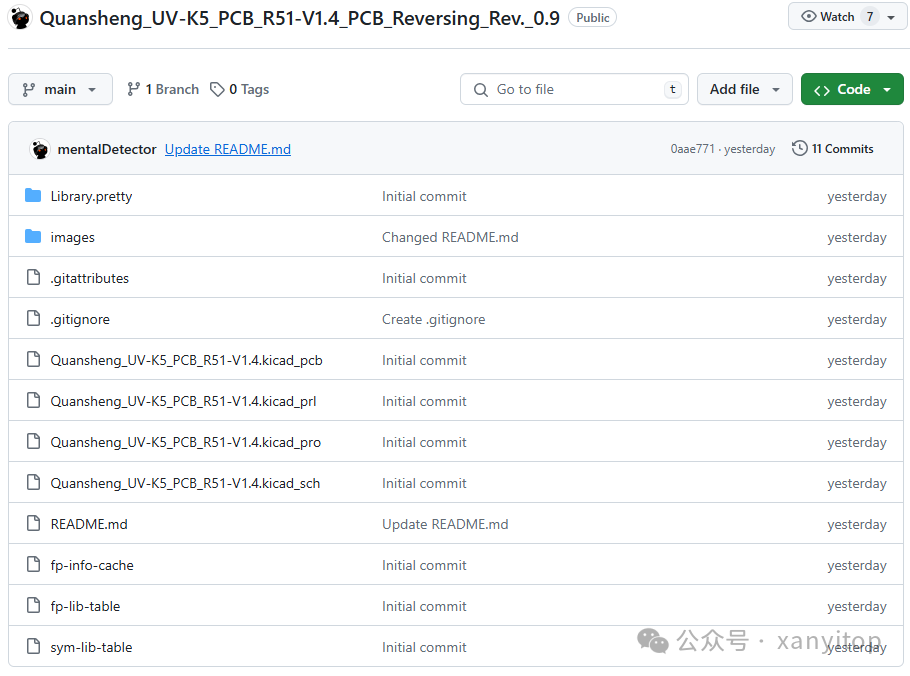Click the images folder icon
This screenshot has width=910, height=676.
click(33, 237)
